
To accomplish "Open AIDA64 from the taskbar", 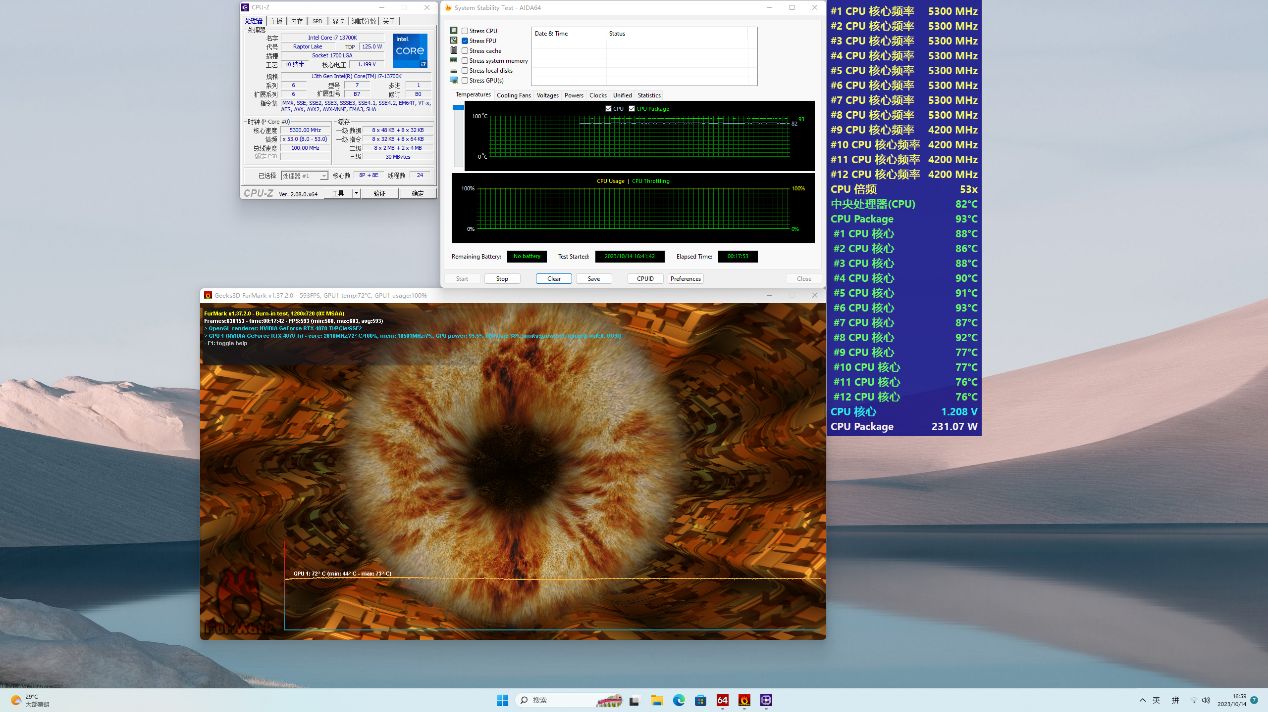I will pos(722,700).
